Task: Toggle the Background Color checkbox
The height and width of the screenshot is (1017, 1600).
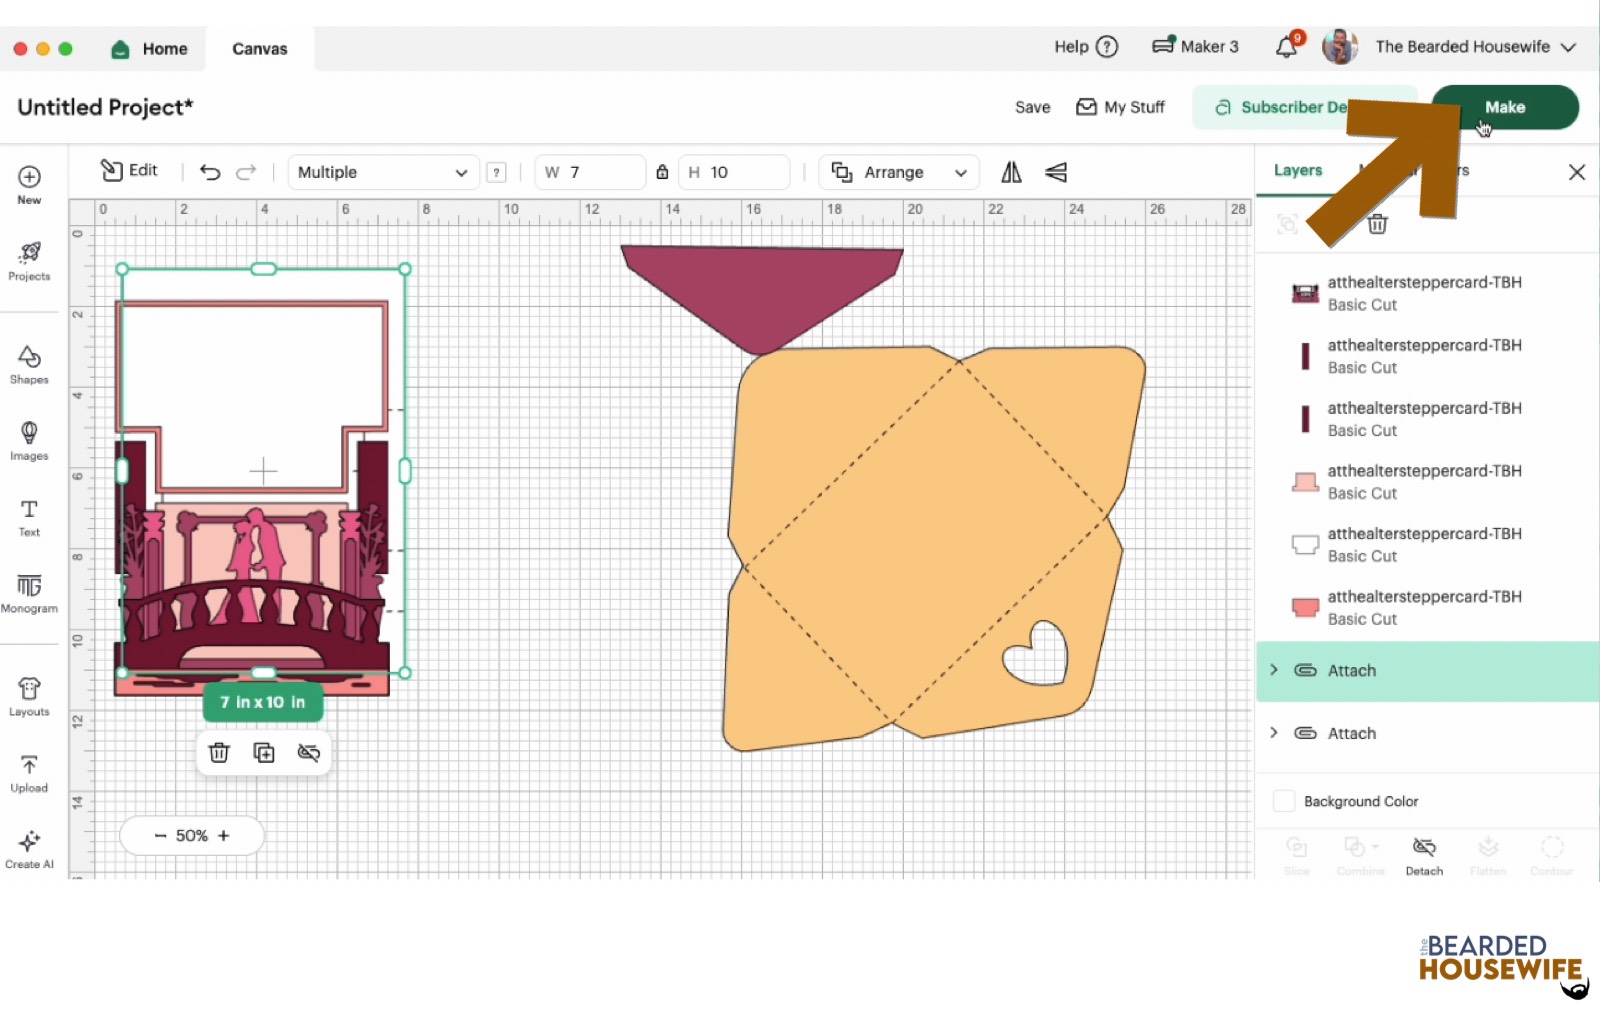Action: (x=1284, y=801)
